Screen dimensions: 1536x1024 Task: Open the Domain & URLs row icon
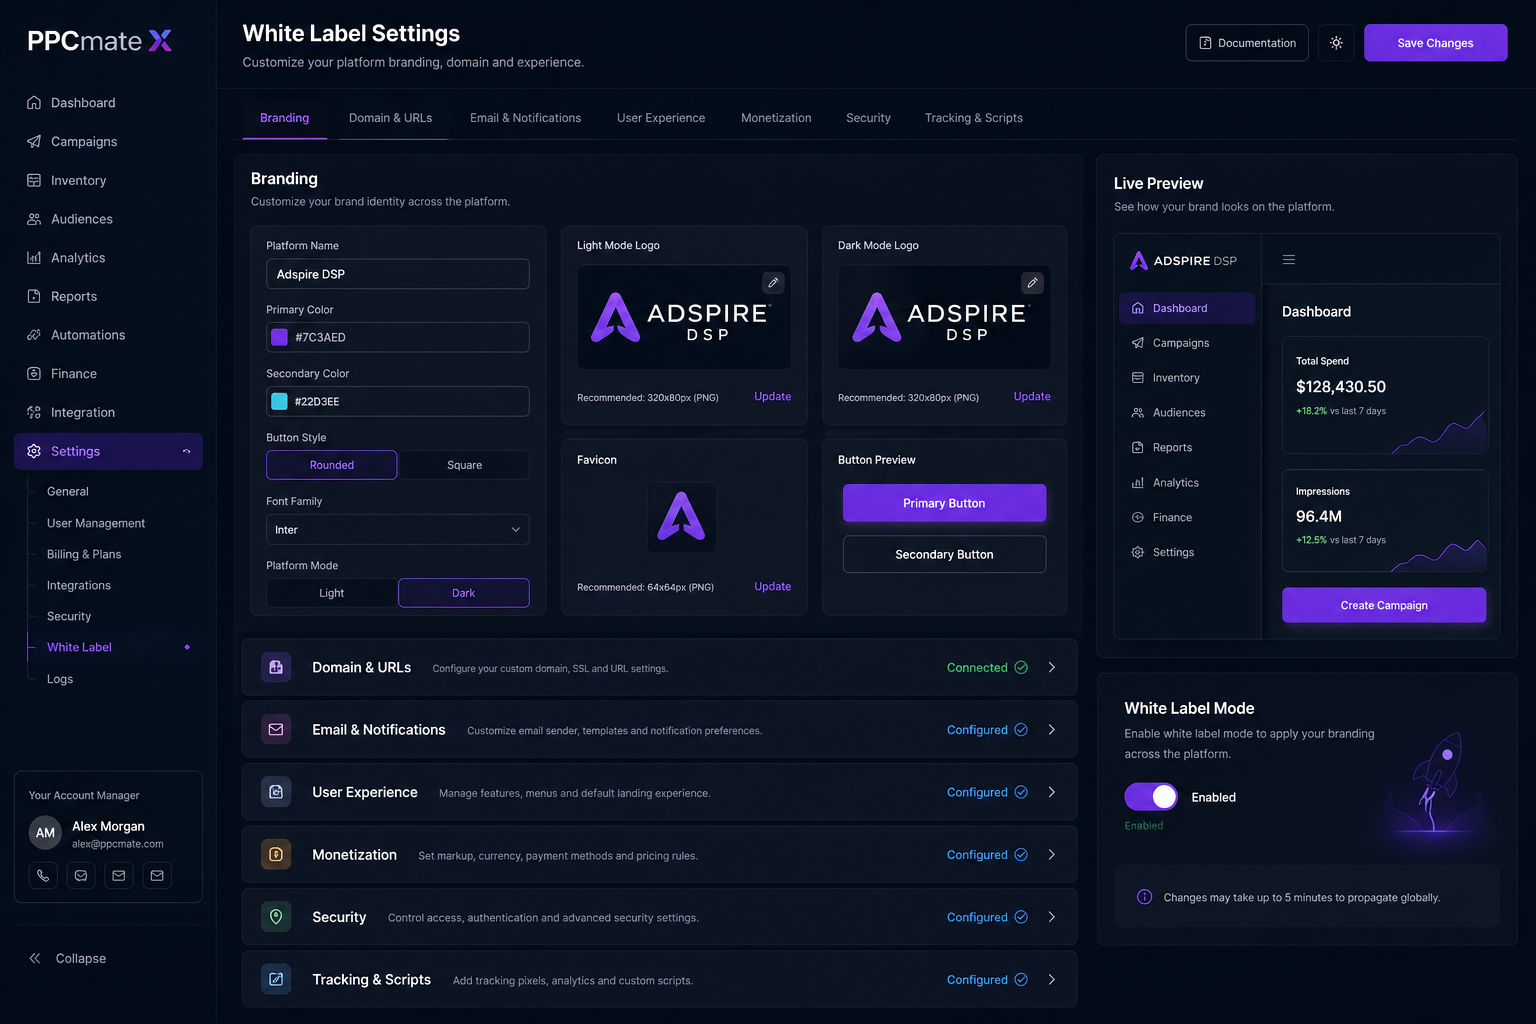(276, 667)
